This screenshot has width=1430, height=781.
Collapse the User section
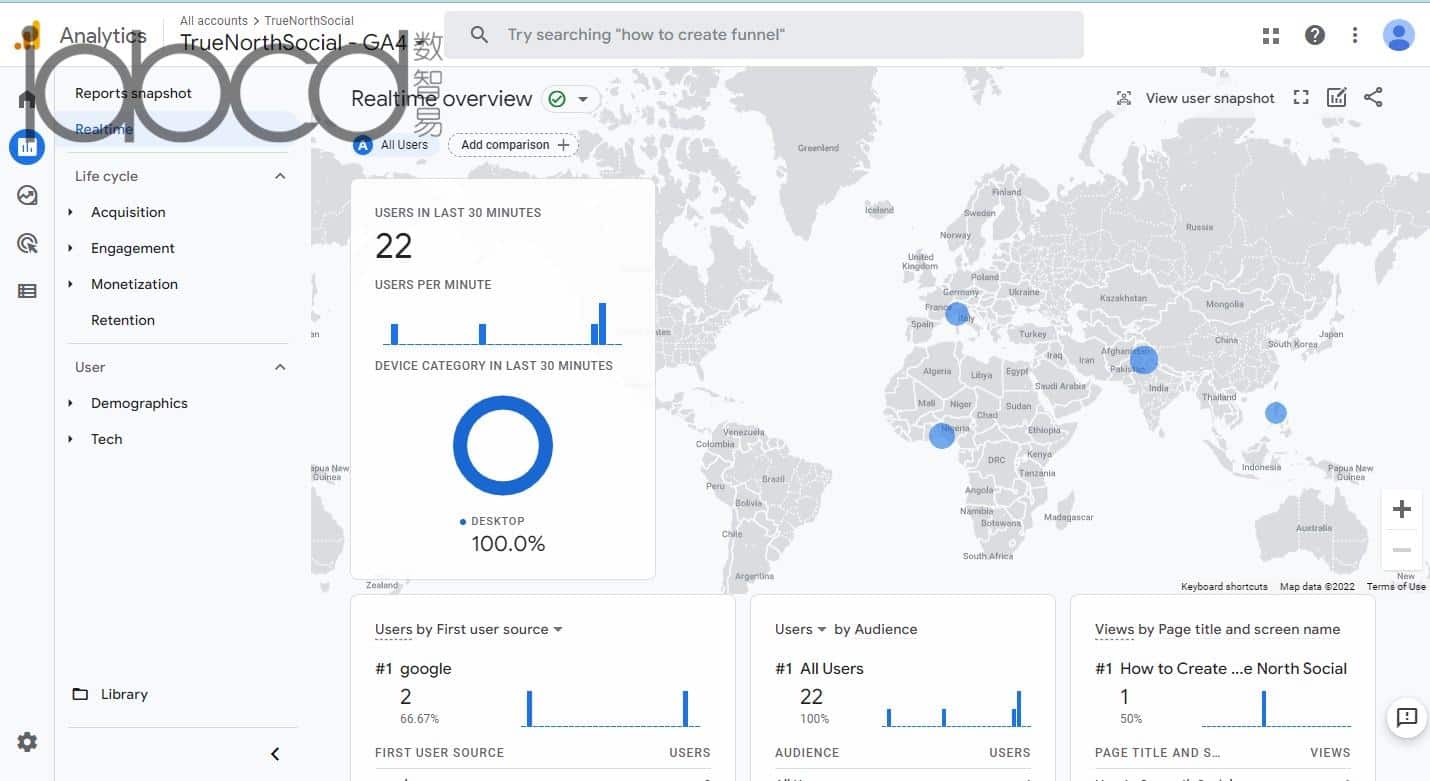pos(280,367)
